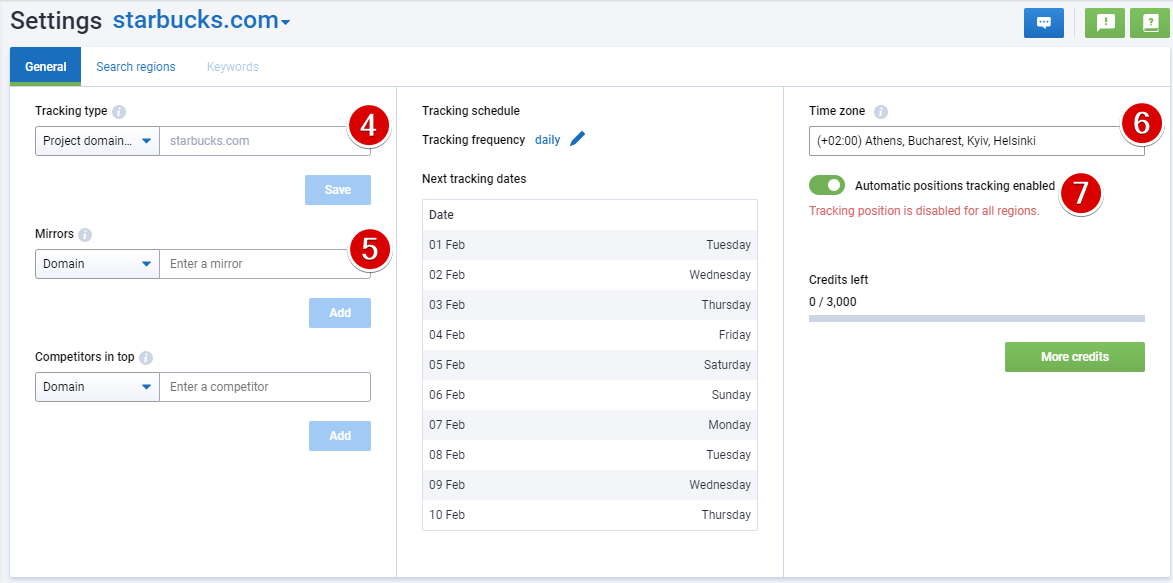Image resolution: width=1173 pixels, height=583 pixels.
Task: Click the Tracking position is disabled warning
Action: click(924, 211)
